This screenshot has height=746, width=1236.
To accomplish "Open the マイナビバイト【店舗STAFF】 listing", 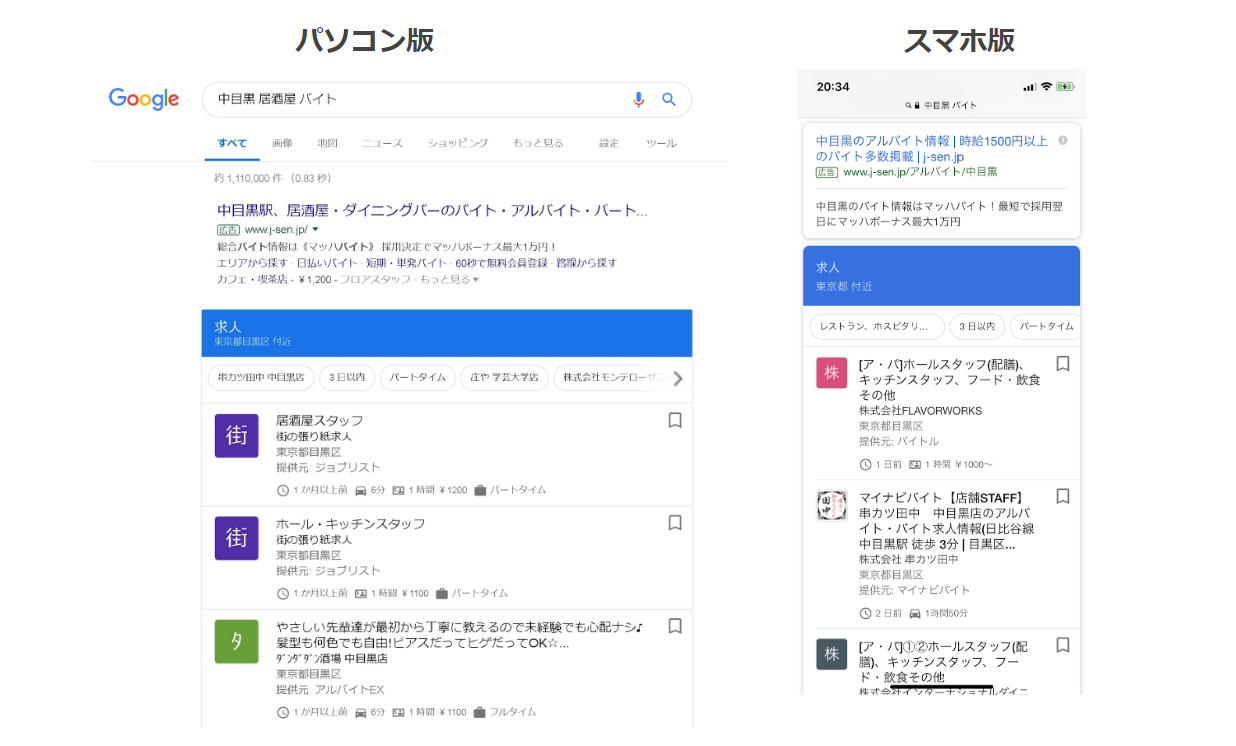I will point(946,521).
